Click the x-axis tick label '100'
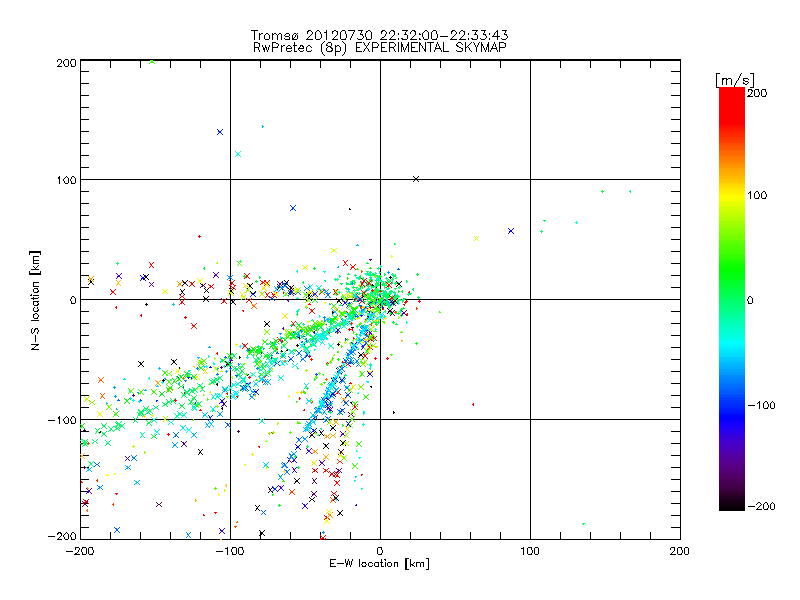800x600 pixels. (530, 551)
